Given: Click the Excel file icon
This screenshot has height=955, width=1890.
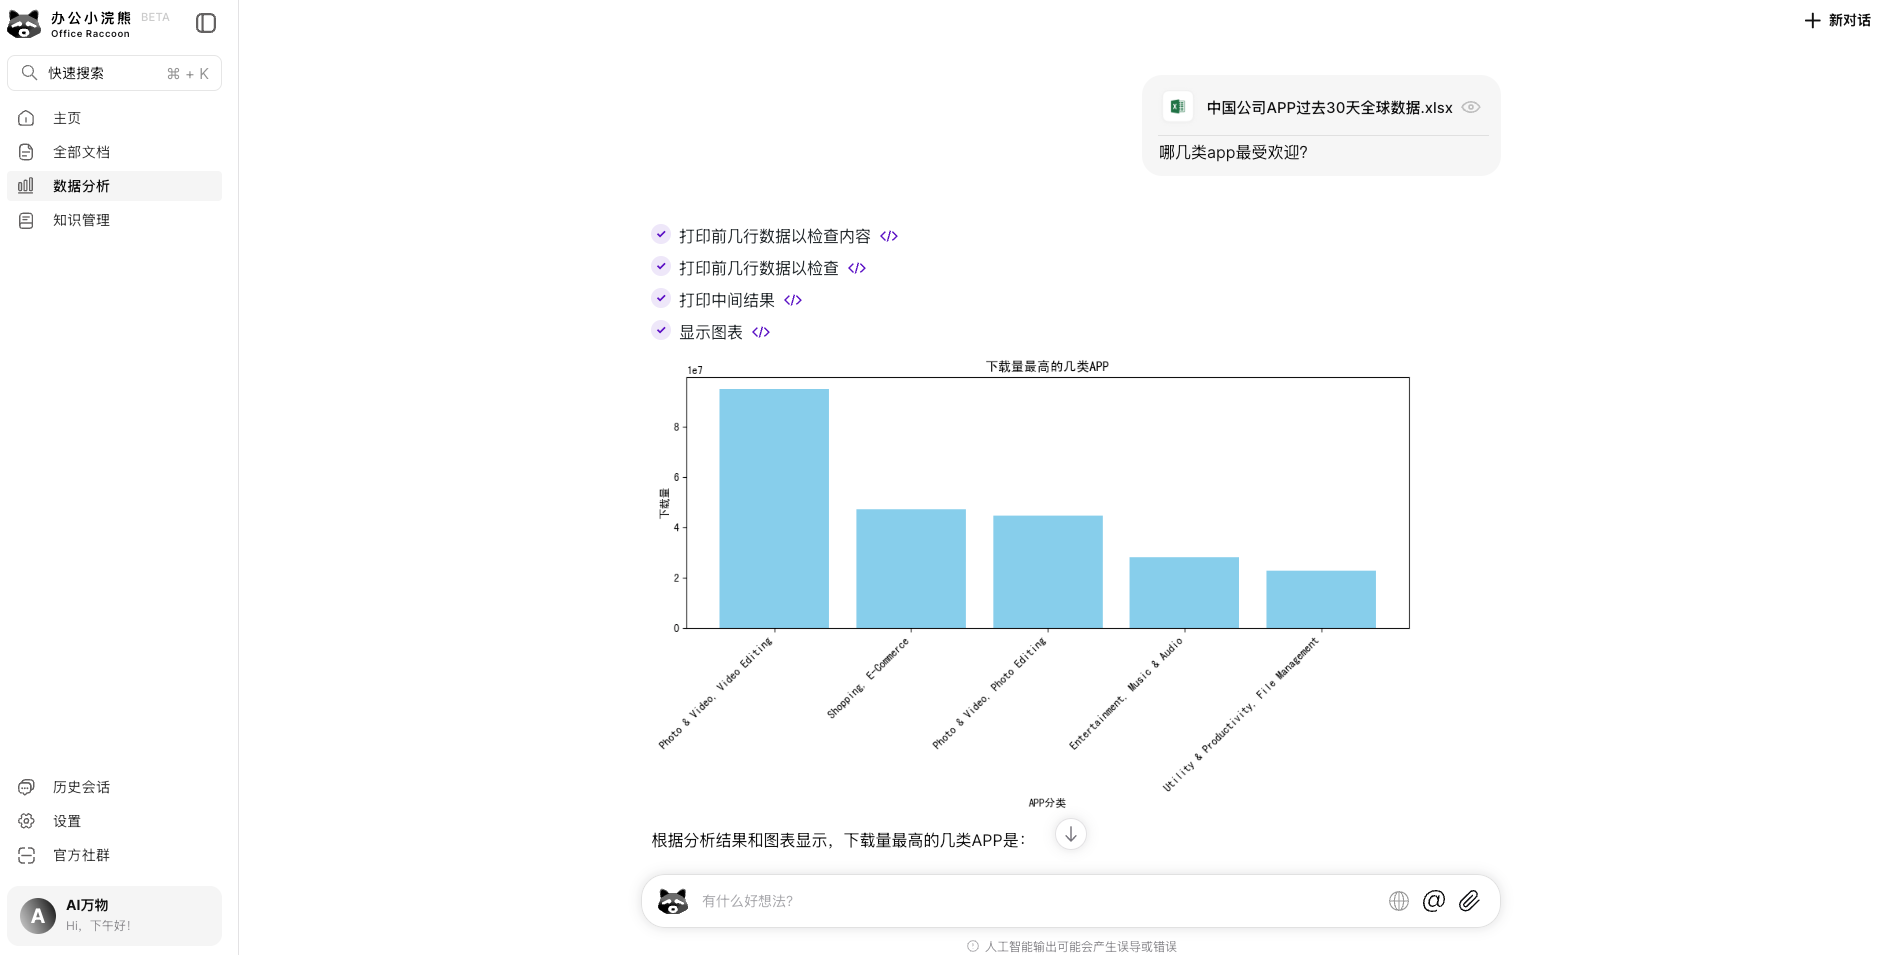Looking at the screenshot, I should coord(1178,107).
